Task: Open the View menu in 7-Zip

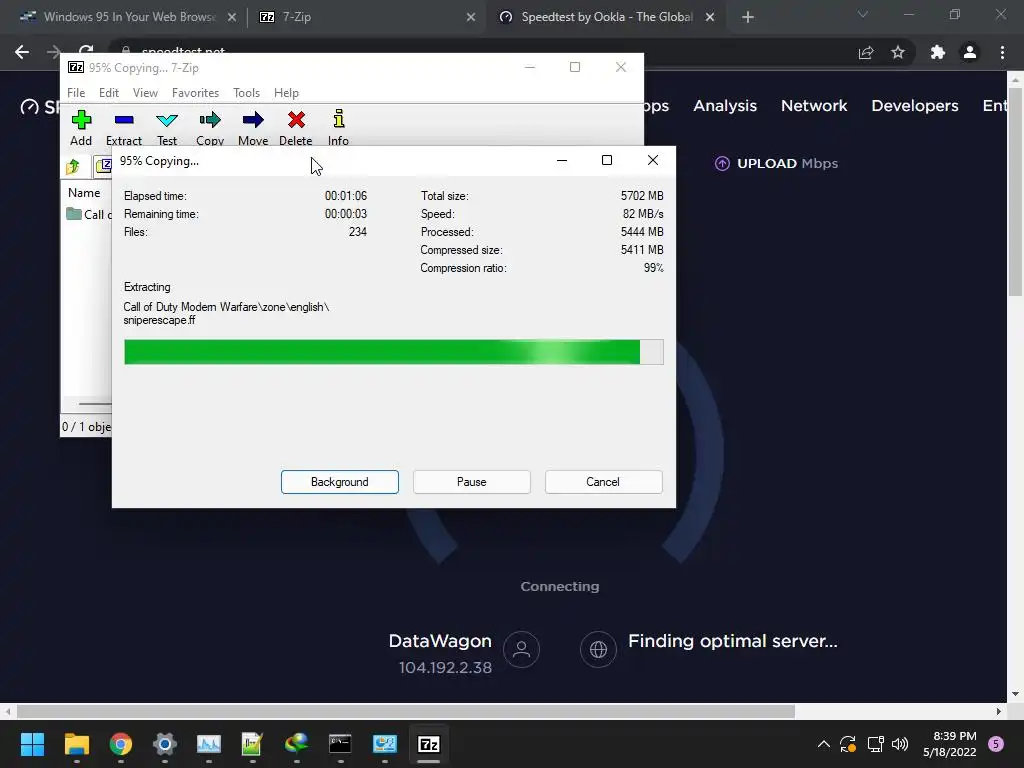Action: click(x=145, y=93)
